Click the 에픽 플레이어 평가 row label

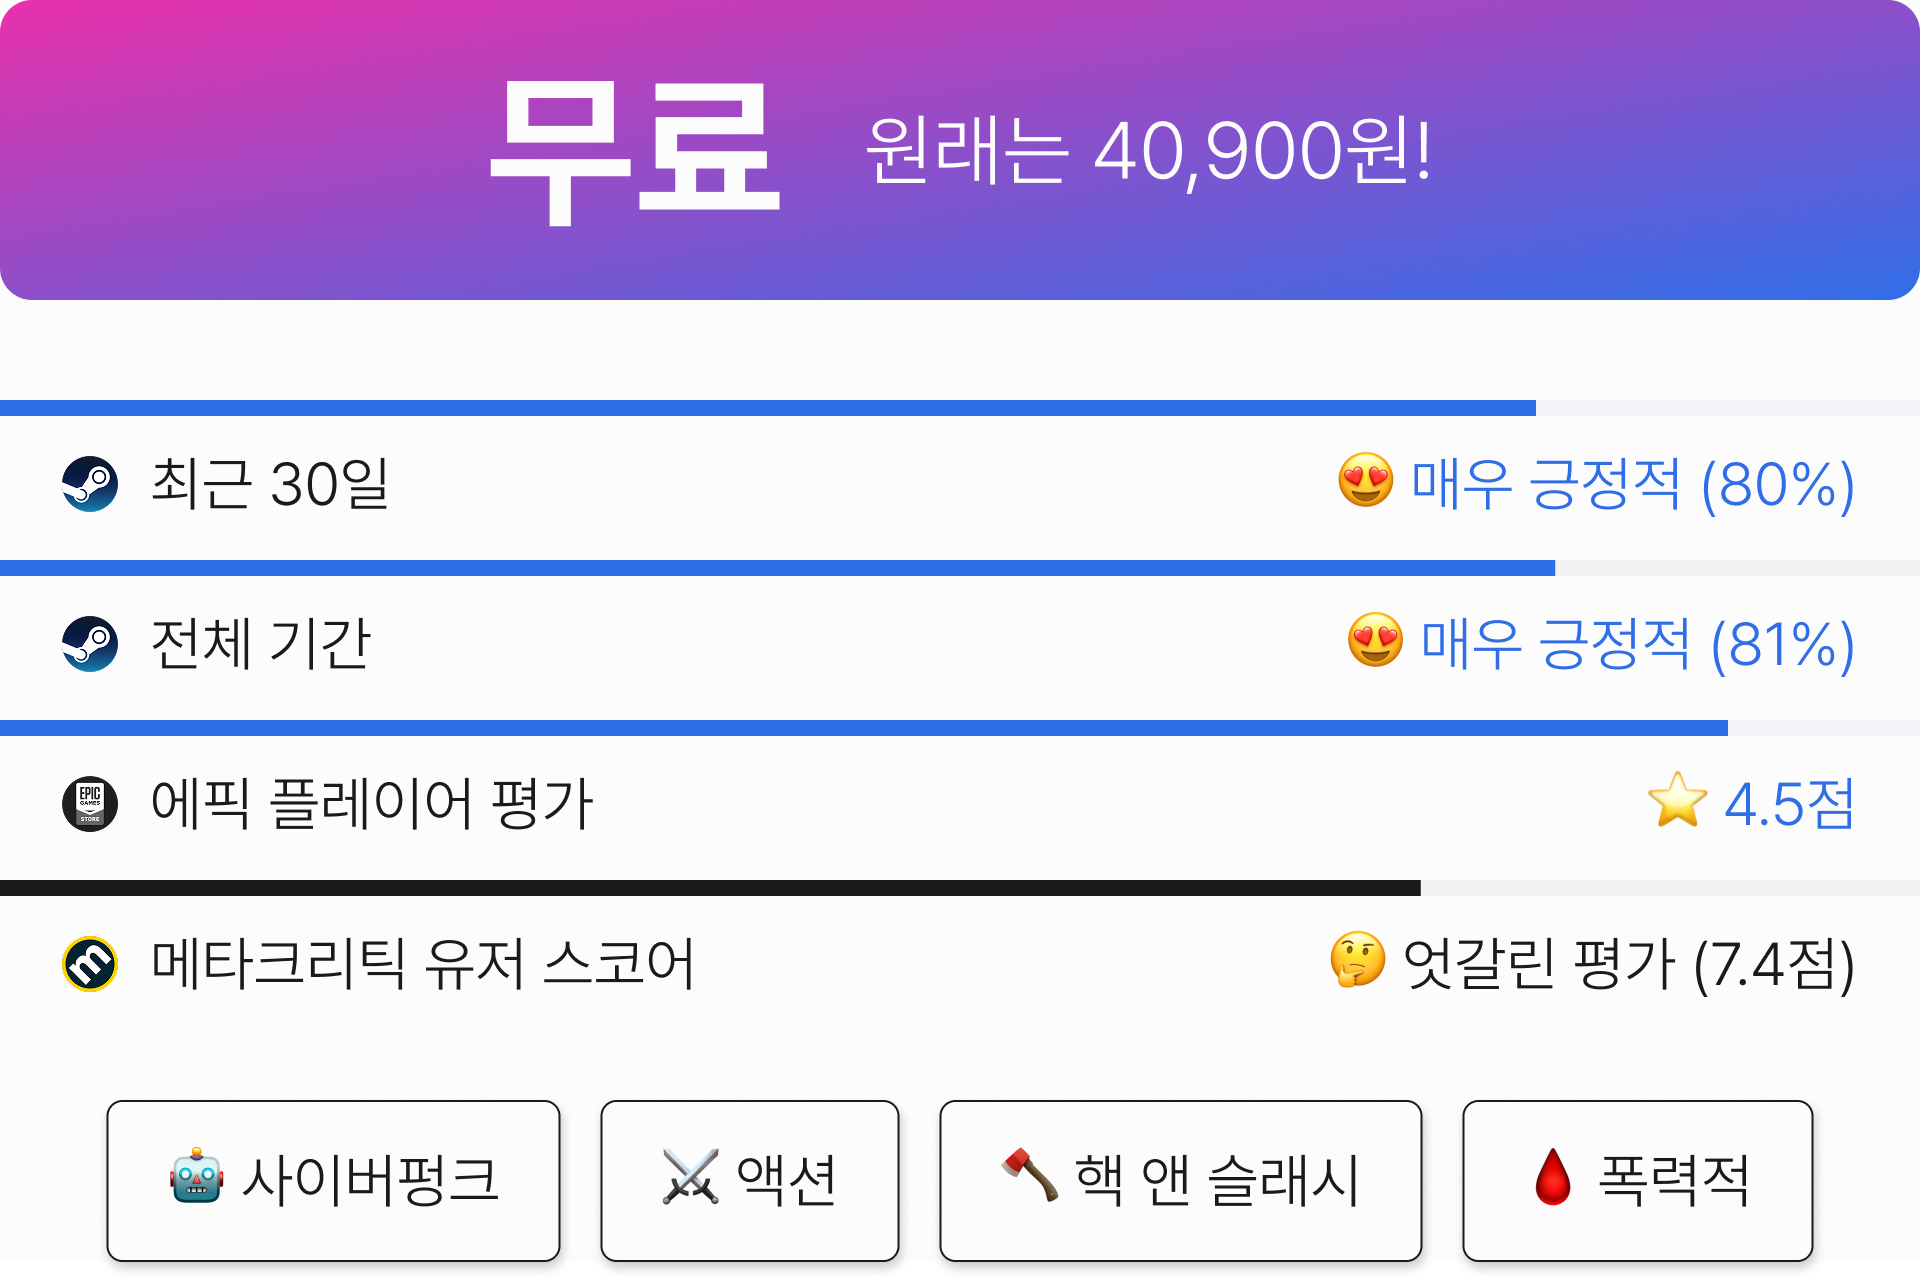[372, 804]
